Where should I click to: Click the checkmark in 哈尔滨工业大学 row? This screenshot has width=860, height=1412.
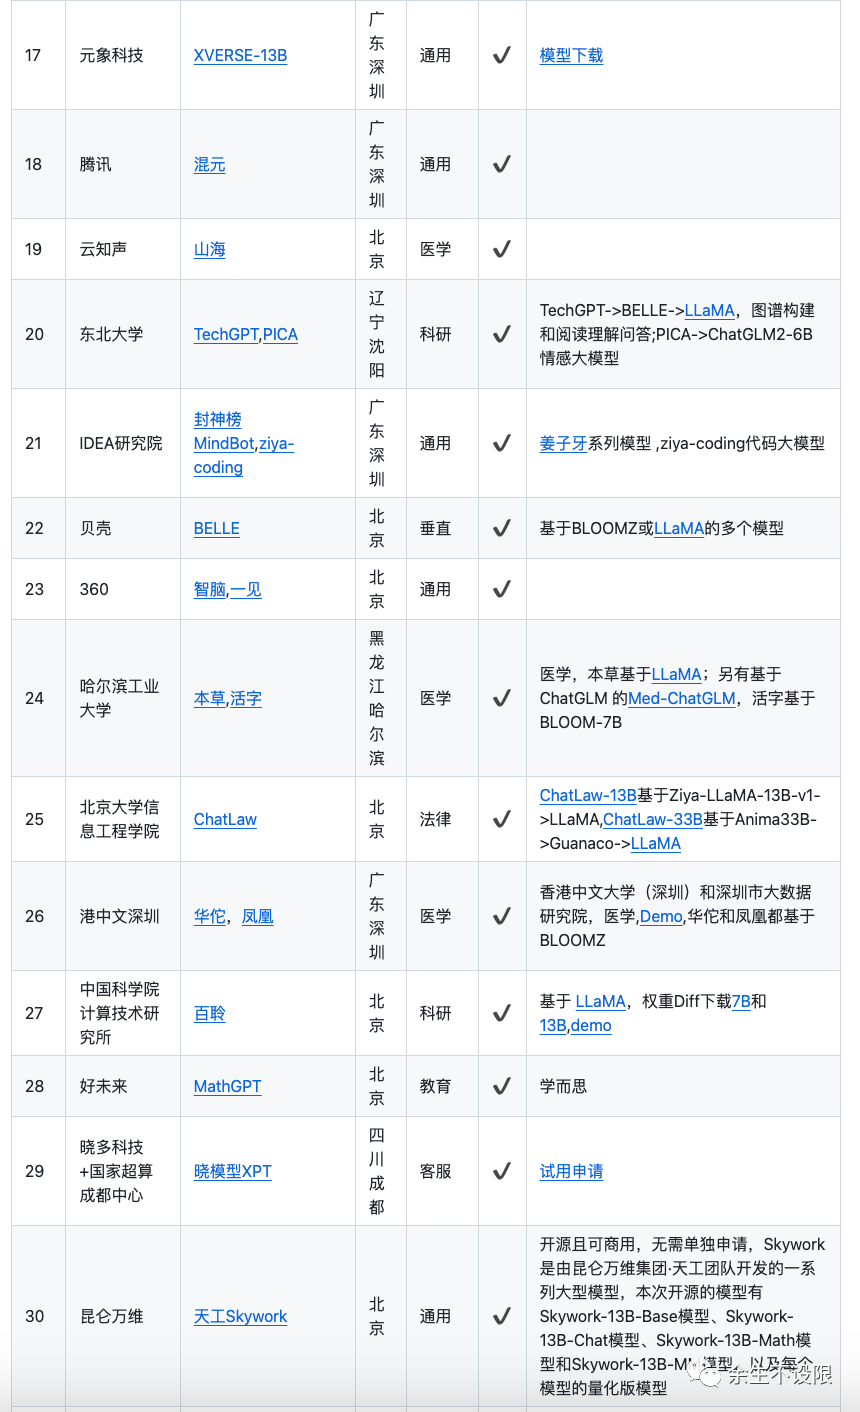tap(502, 698)
